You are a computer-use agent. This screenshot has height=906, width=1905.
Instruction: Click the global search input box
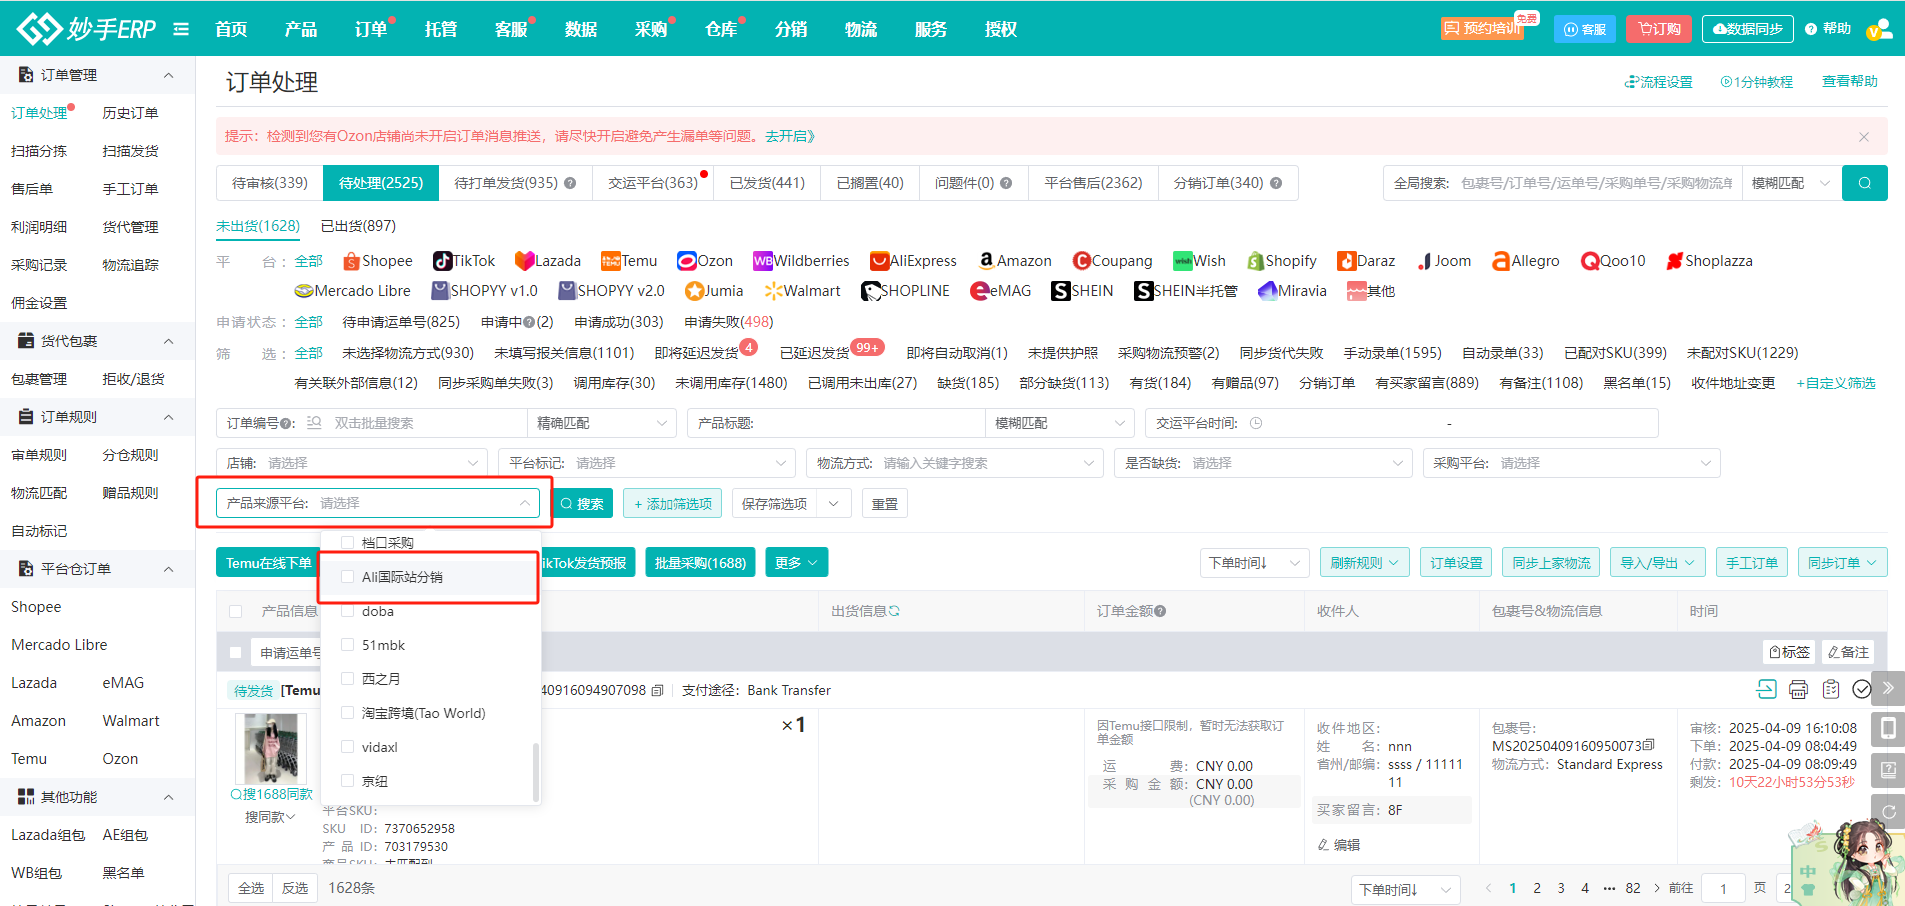(1596, 183)
